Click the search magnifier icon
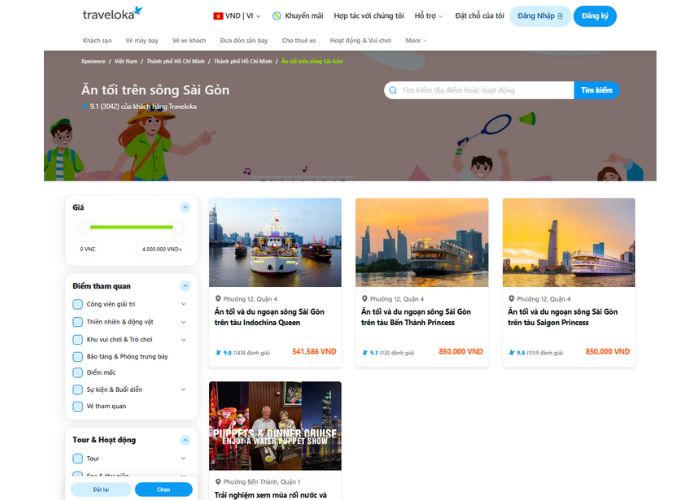Viewport: 700px width, 500px height. (x=394, y=90)
